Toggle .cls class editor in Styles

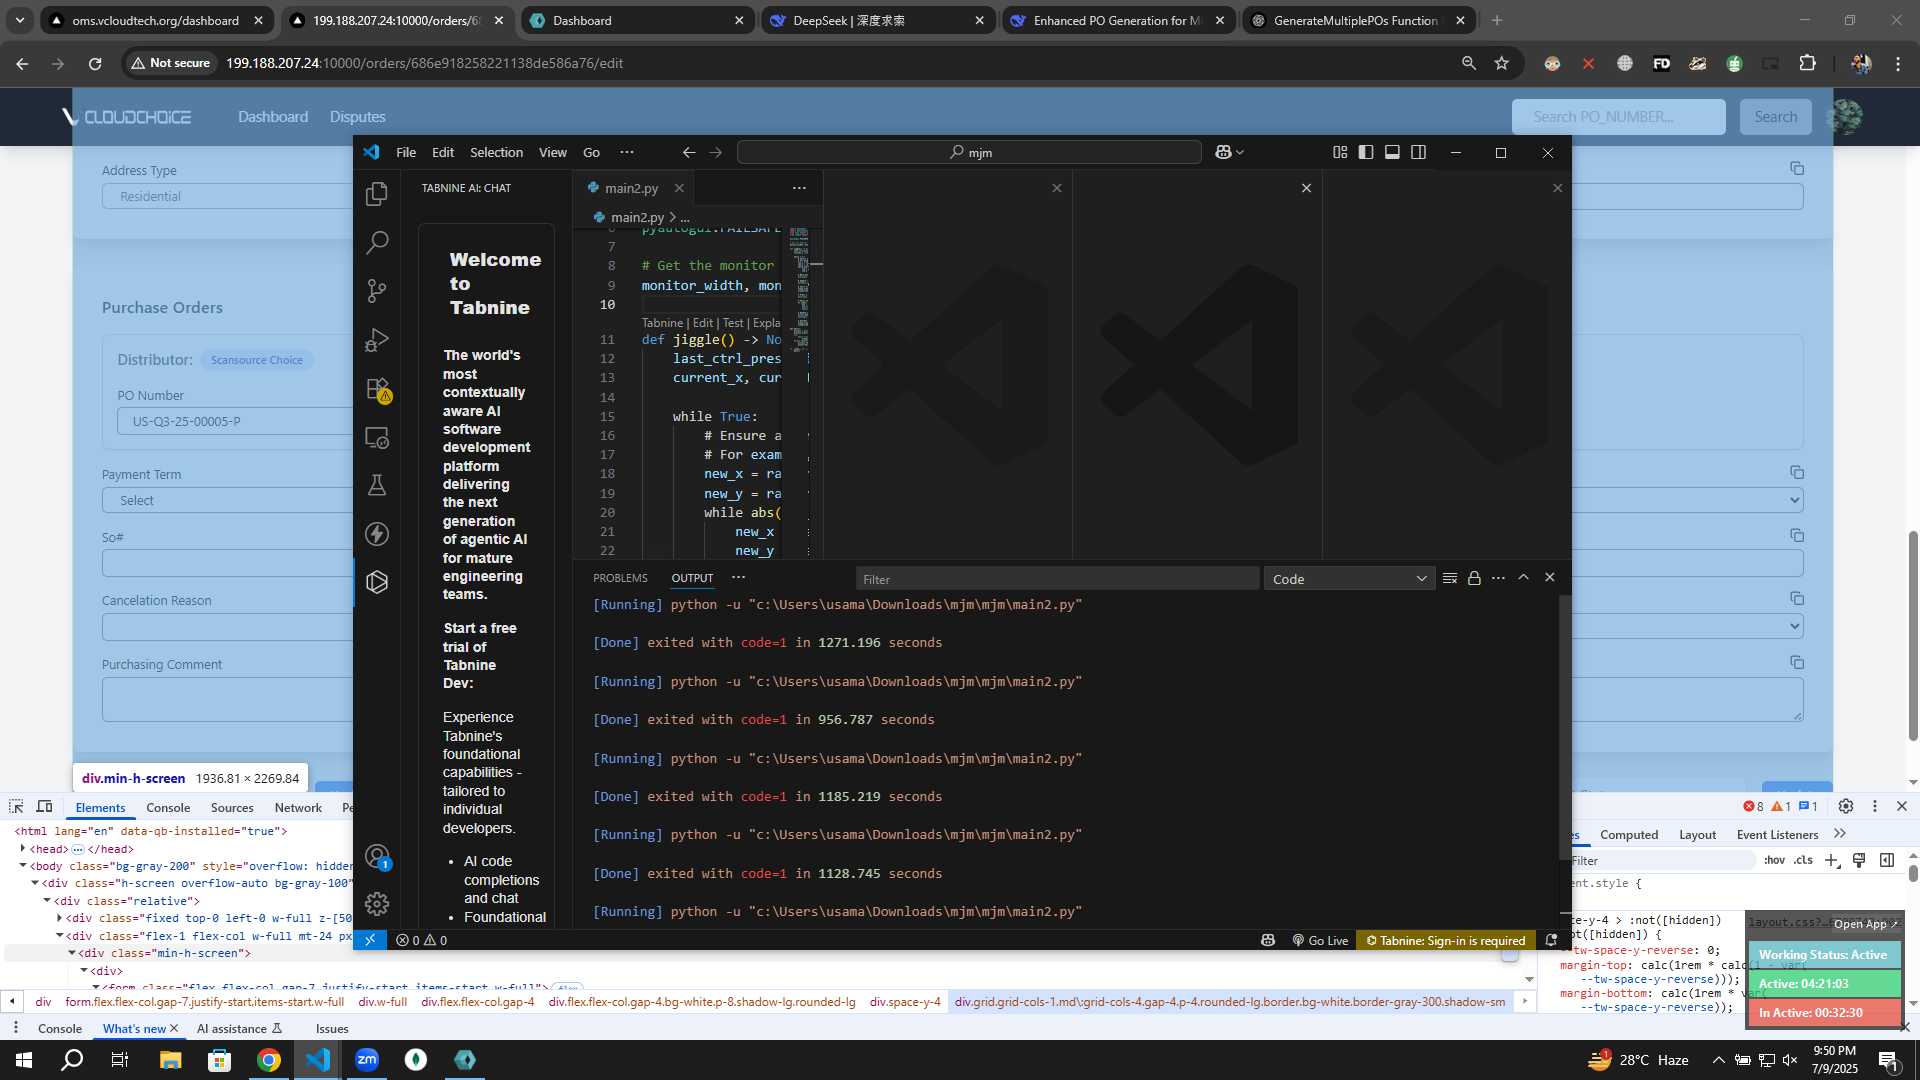tap(1803, 860)
